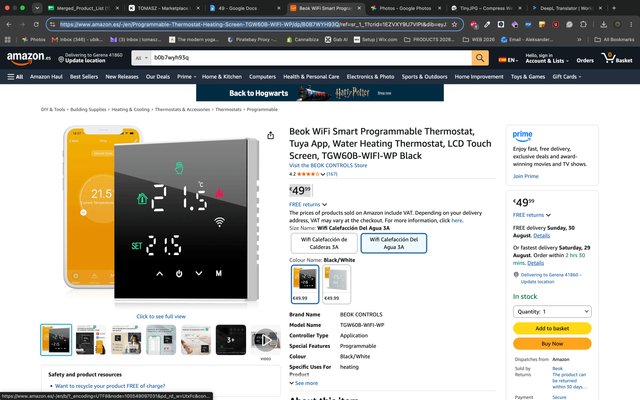The image size is (640, 400).
Task: Open the Setup Wix.com bookmark
Action: pos(376,40)
